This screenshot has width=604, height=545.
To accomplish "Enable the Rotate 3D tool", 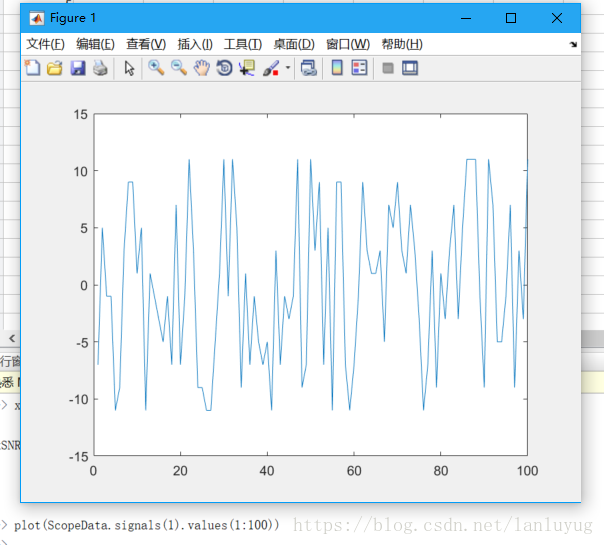I will click(x=224, y=68).
